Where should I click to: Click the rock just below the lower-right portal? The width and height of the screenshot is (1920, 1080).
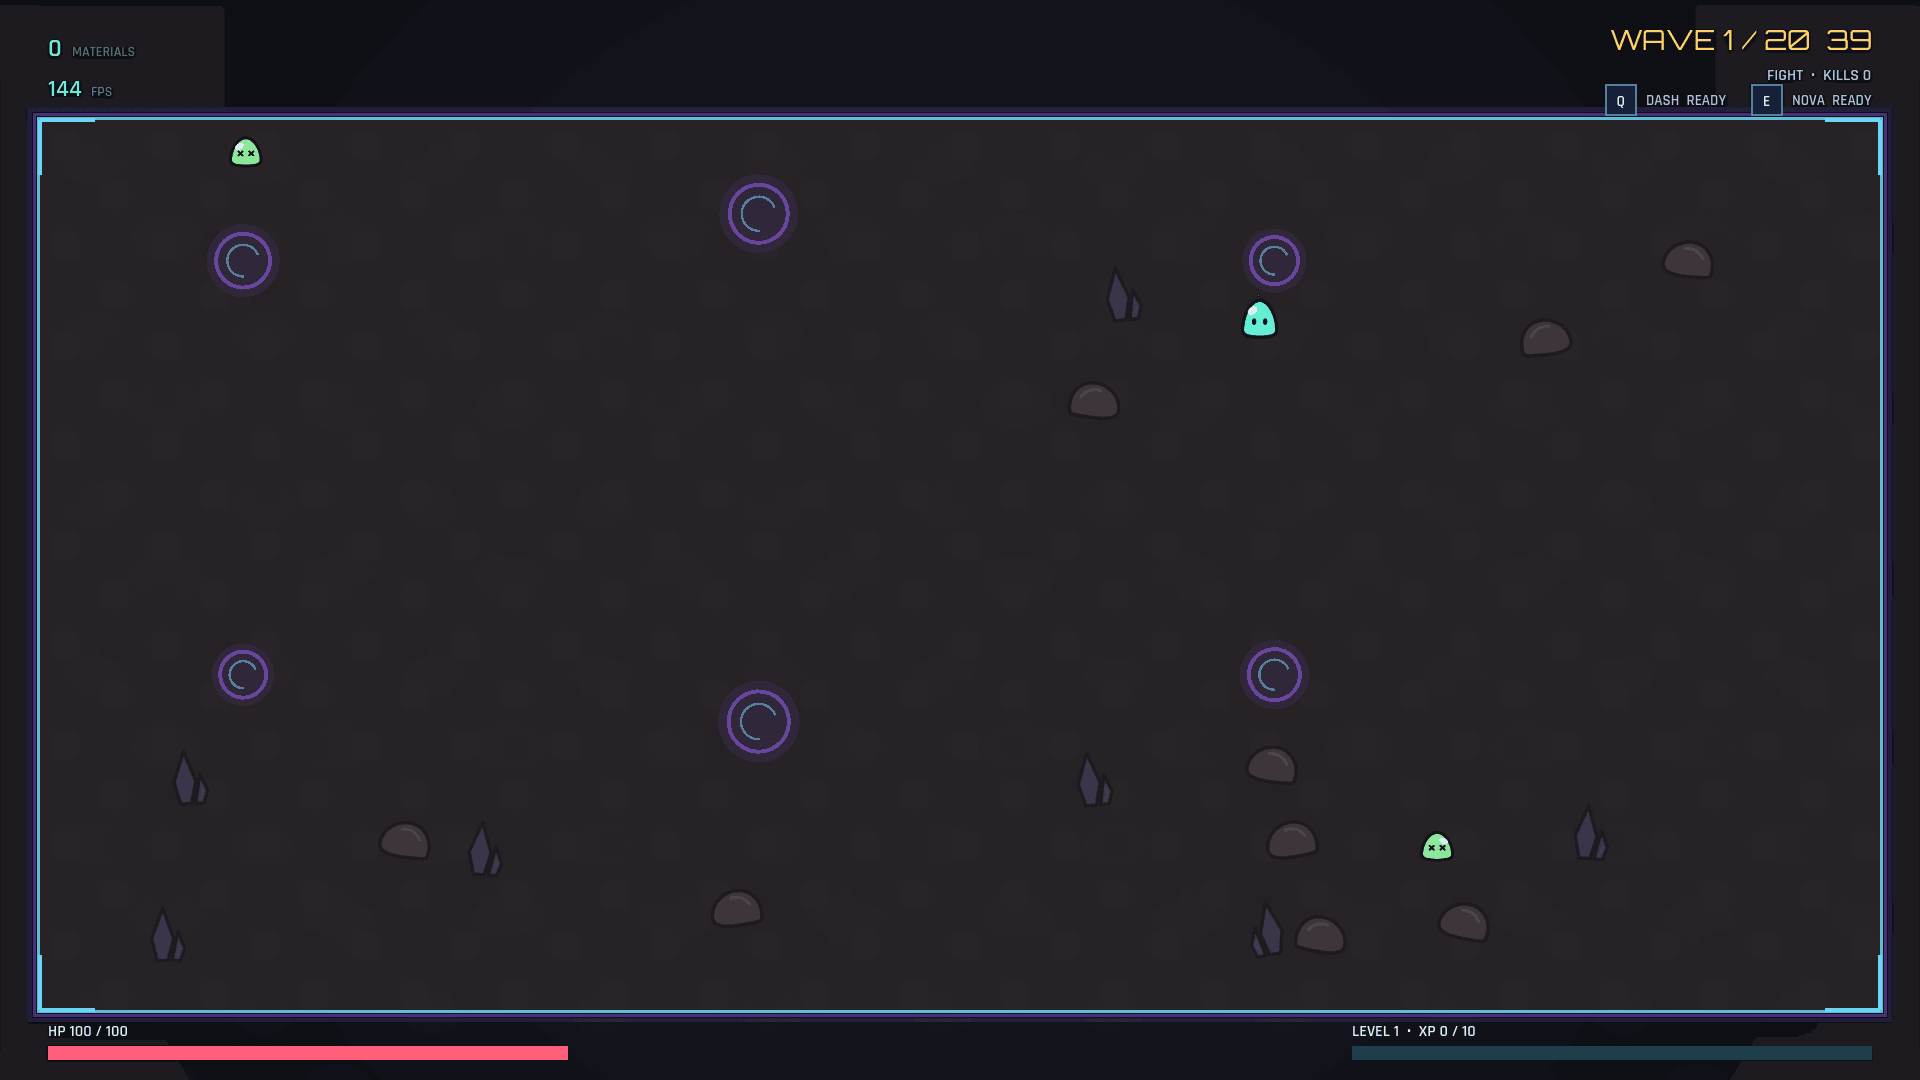tap(1271, 765)
